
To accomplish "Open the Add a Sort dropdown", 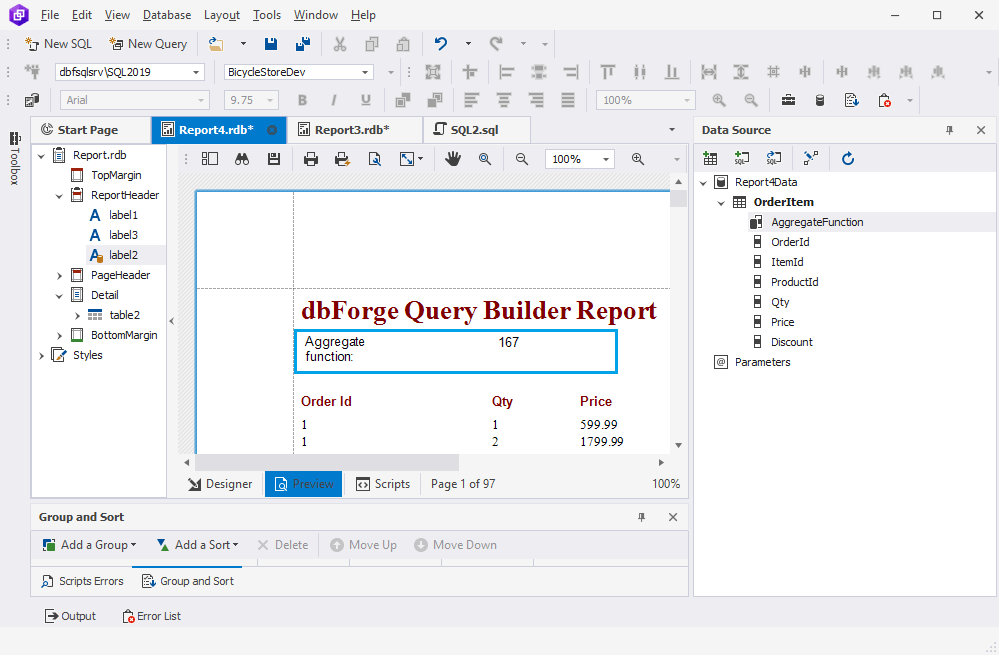I will (x=198, y=545).
